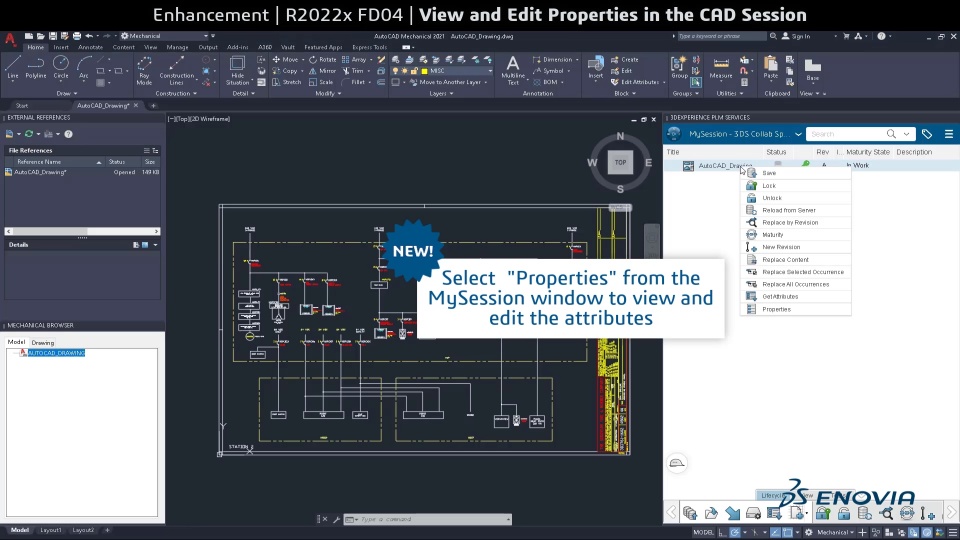The image size is (960, 540).
Task: Click the Hide Situation tool
Action: point(237,70)
